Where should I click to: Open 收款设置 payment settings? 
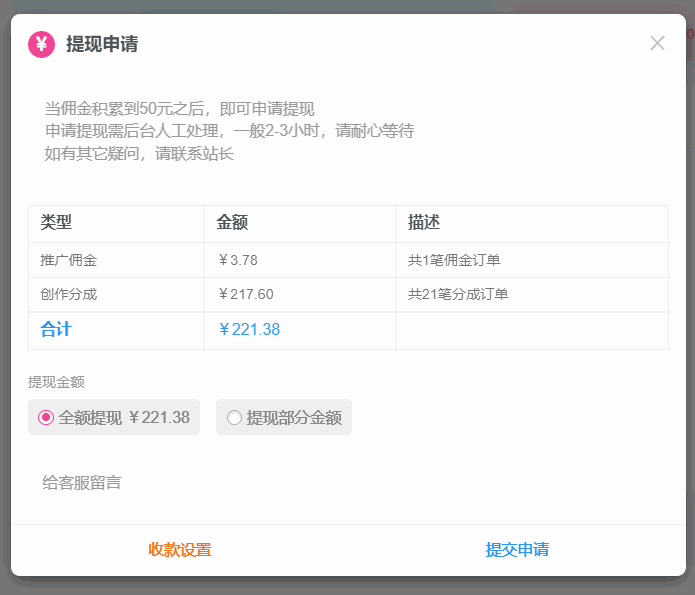coord(180,550)
